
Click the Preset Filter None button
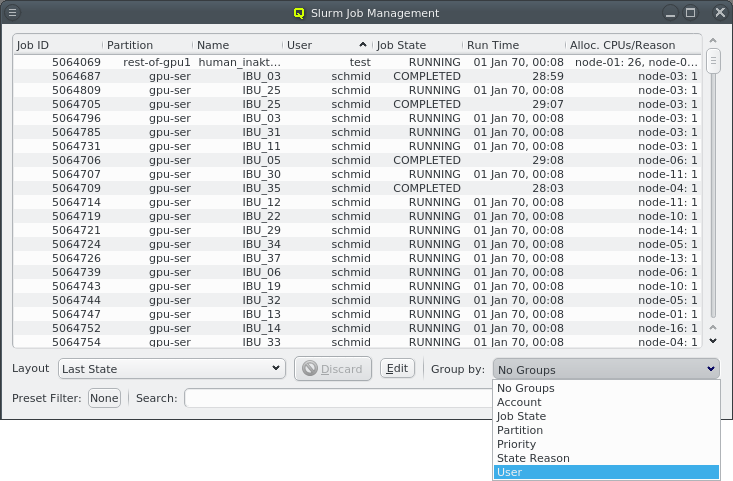pos(104,398)
